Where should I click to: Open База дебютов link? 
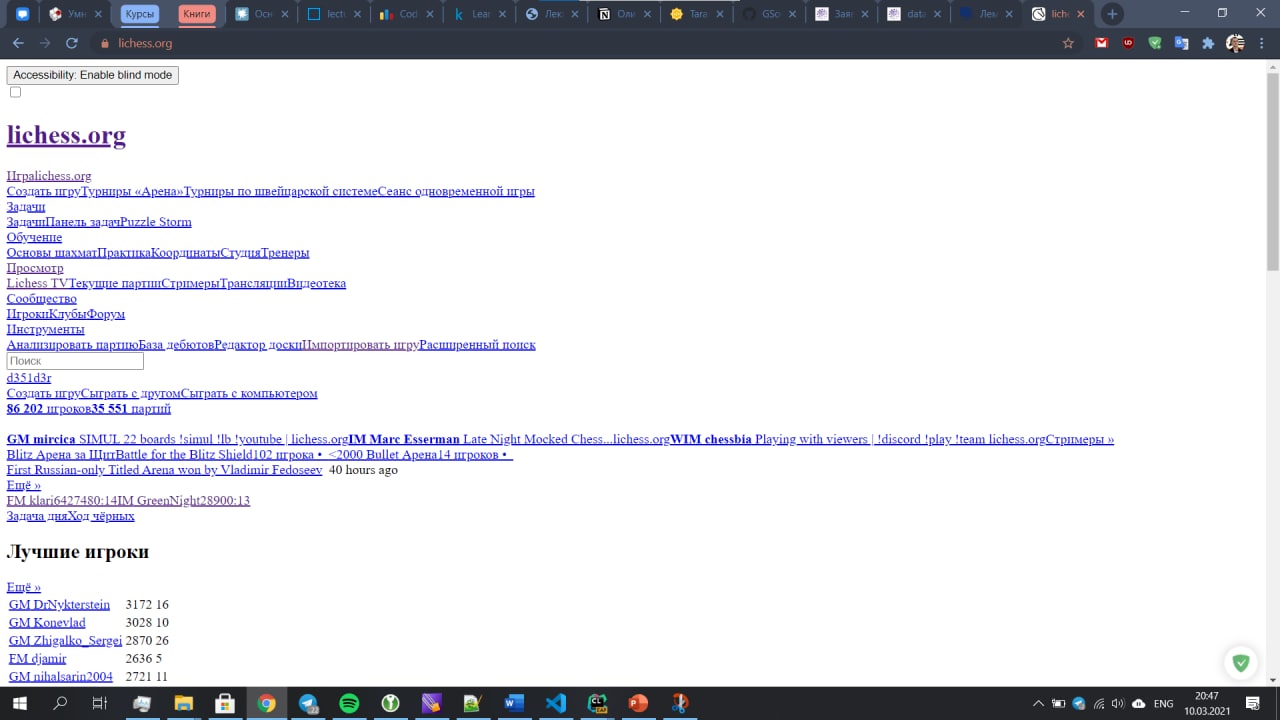pos(176,345)
